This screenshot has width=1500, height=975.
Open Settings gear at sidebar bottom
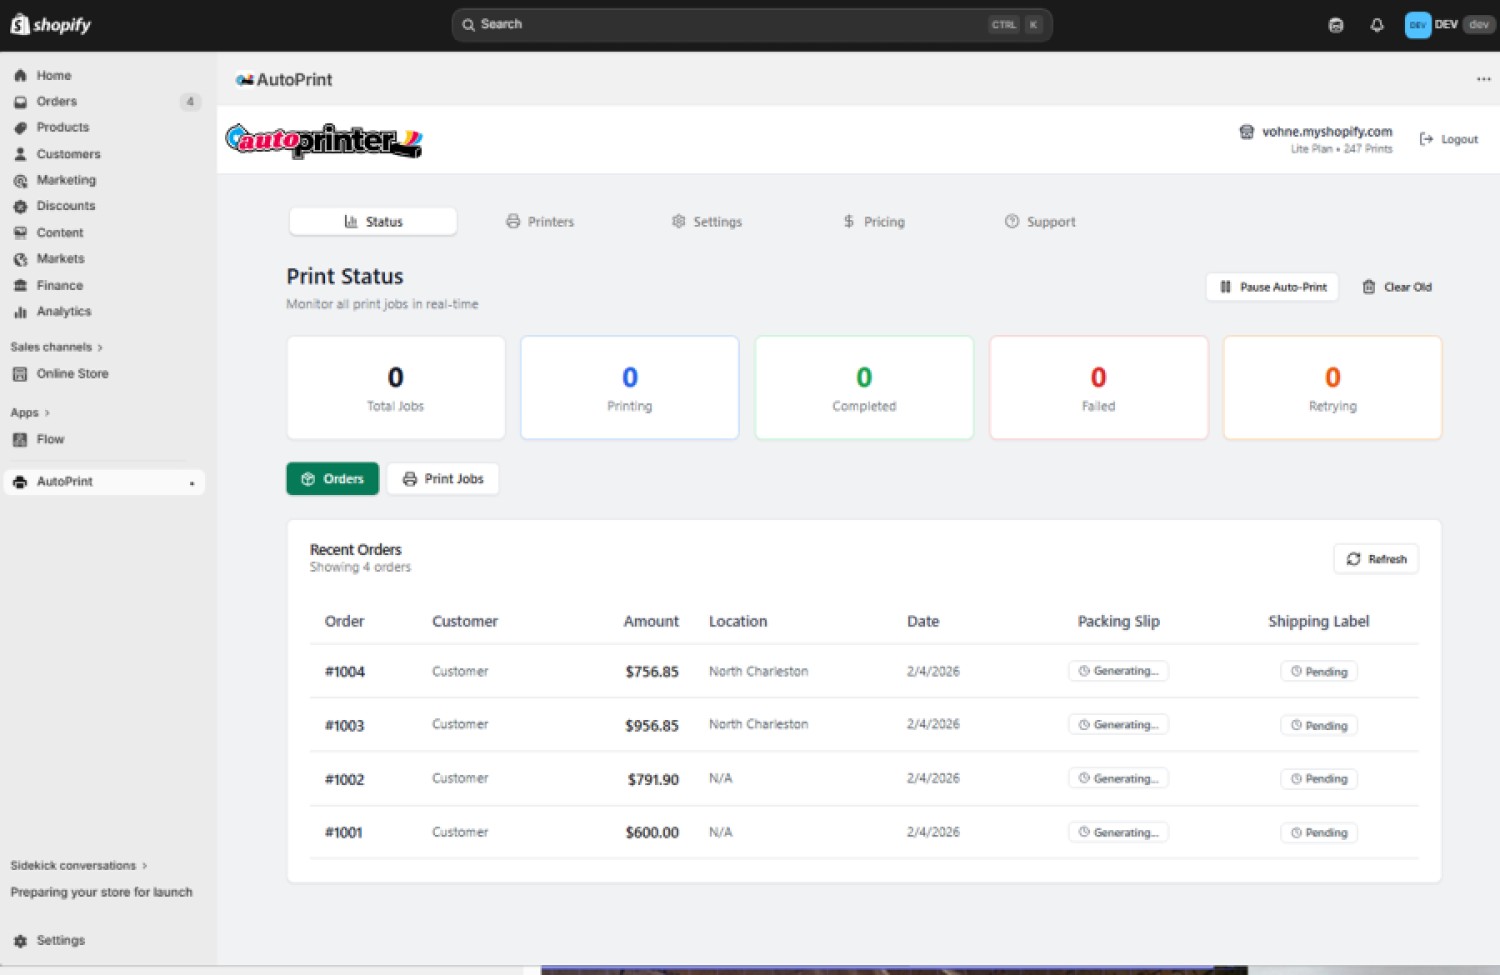[20, 941]
